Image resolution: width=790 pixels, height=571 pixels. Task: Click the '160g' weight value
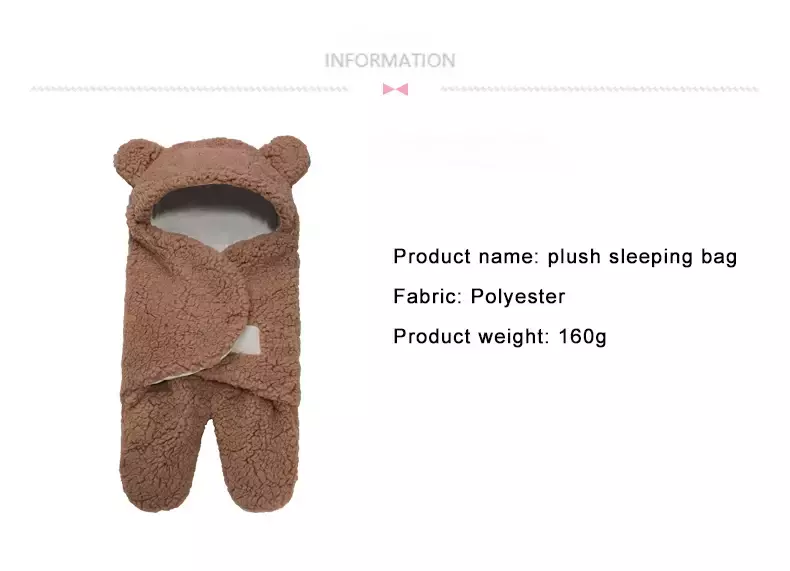click(x=582, y=337)
